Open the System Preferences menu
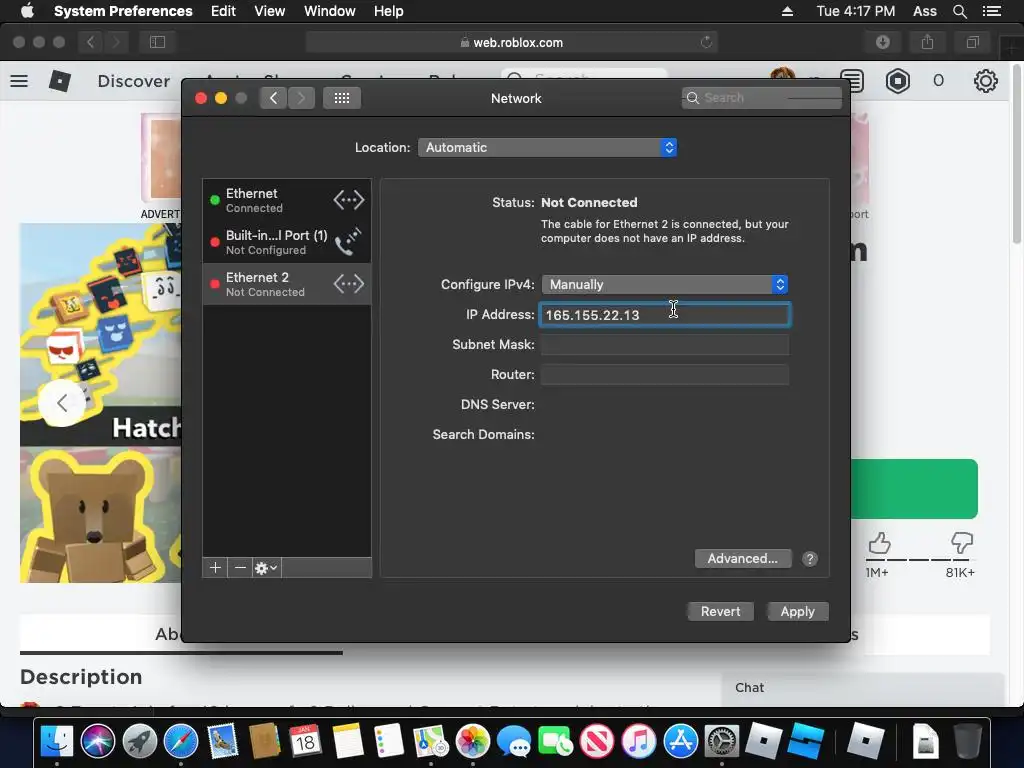1024x768 pixels. coord(123,11)
